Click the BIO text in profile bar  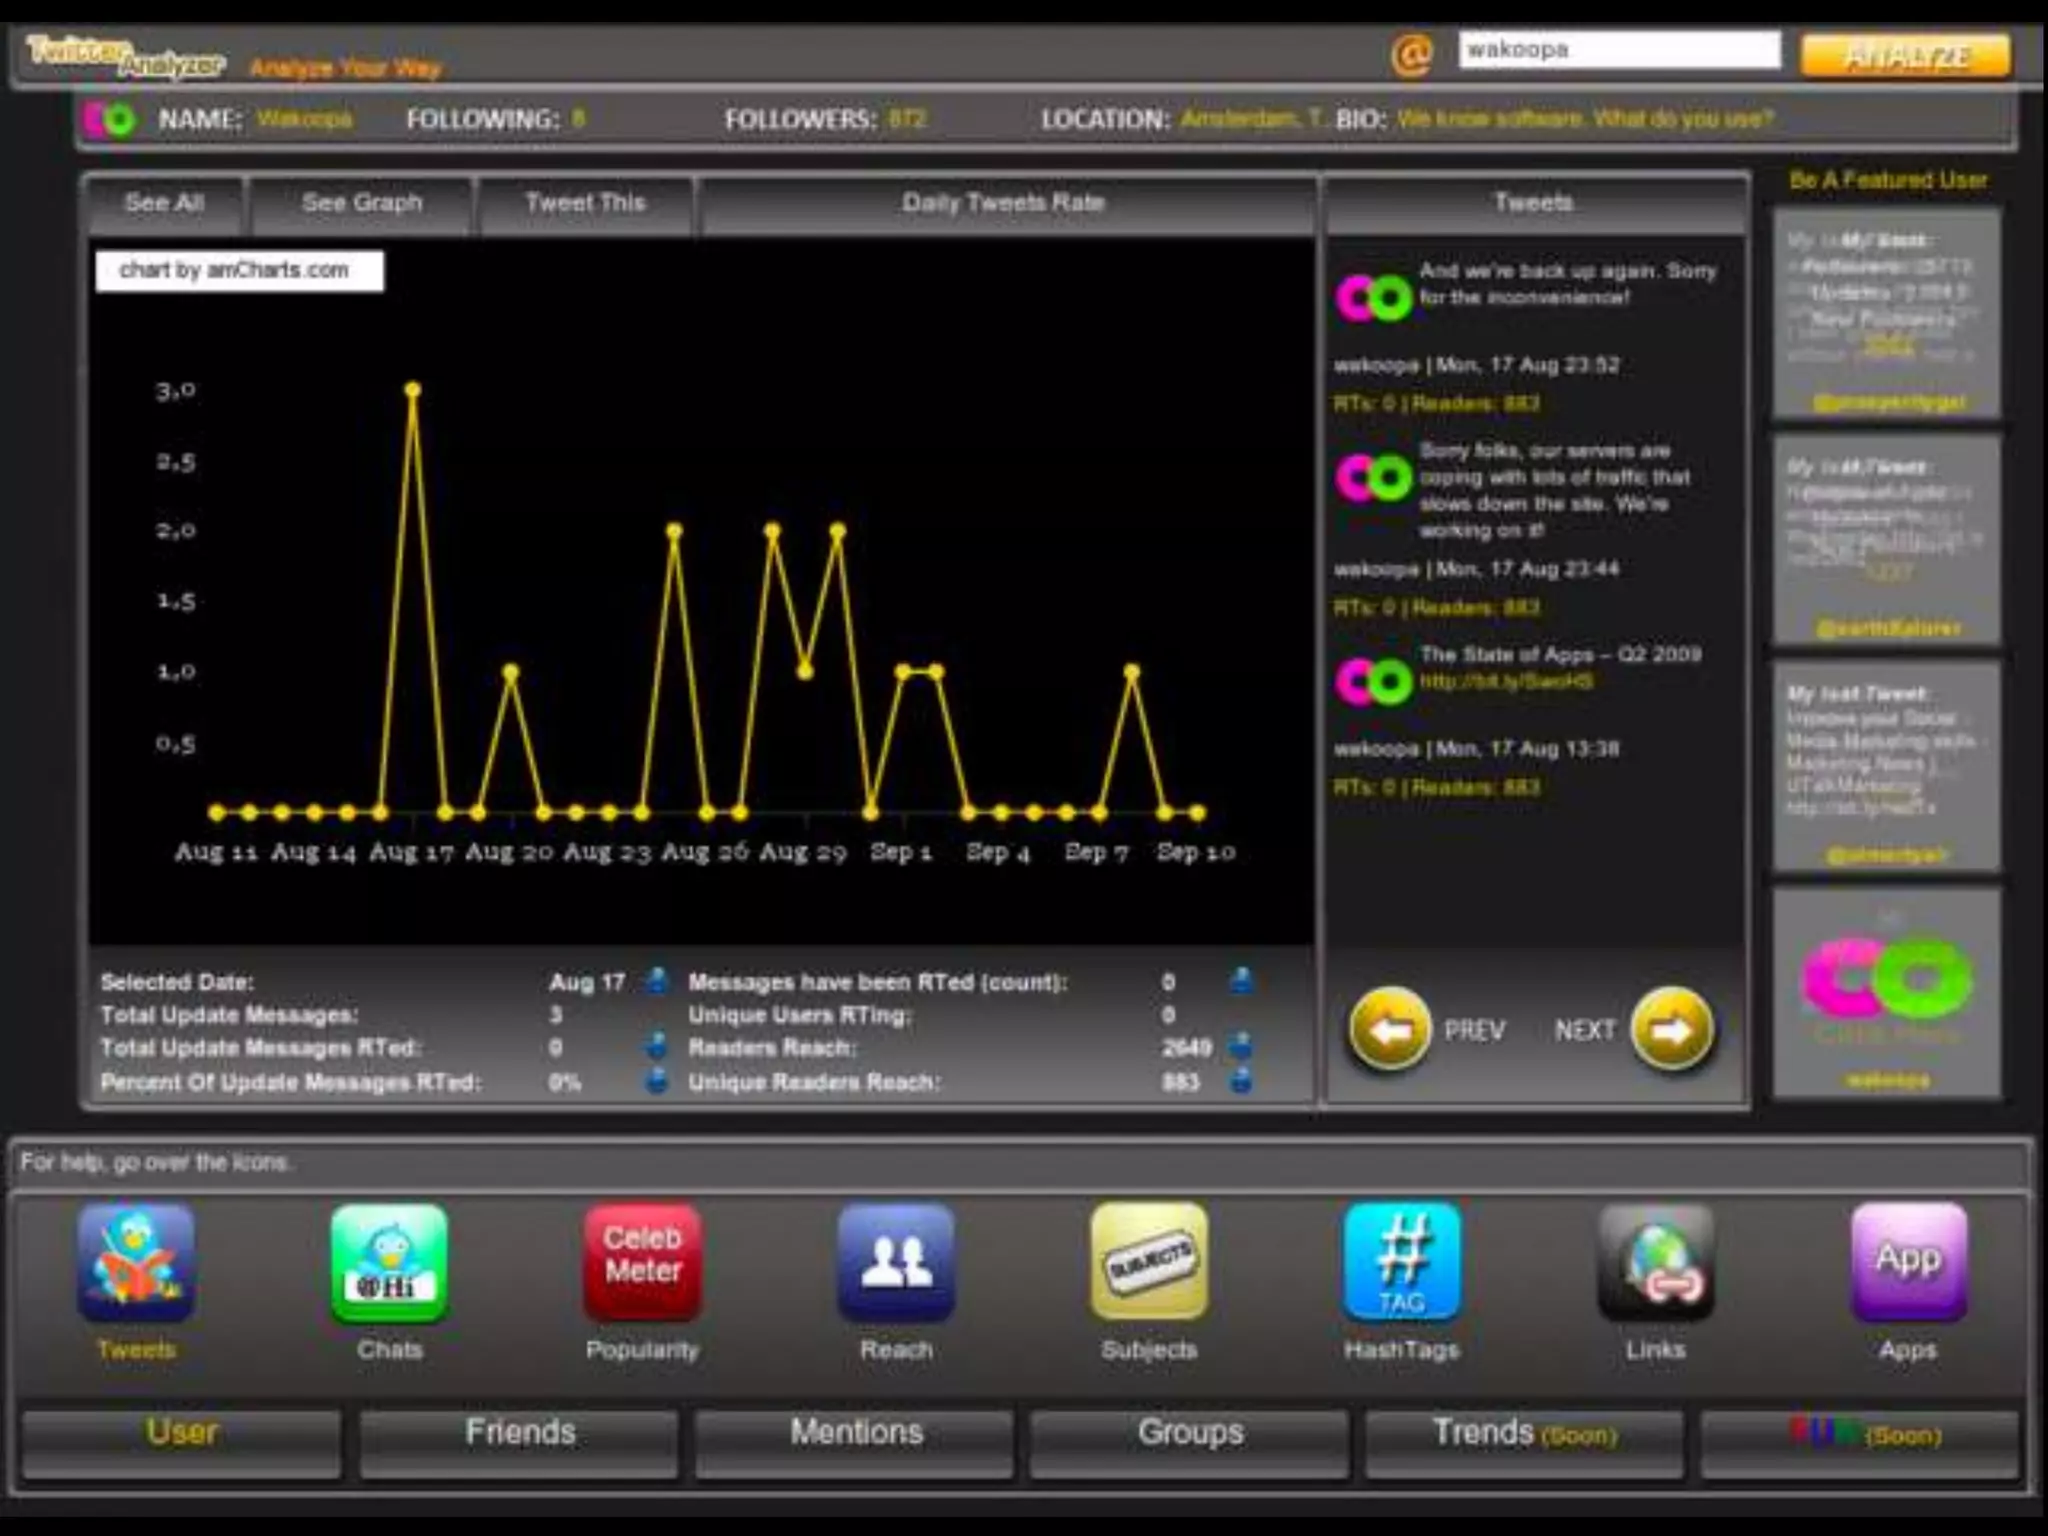[1585, 119]
